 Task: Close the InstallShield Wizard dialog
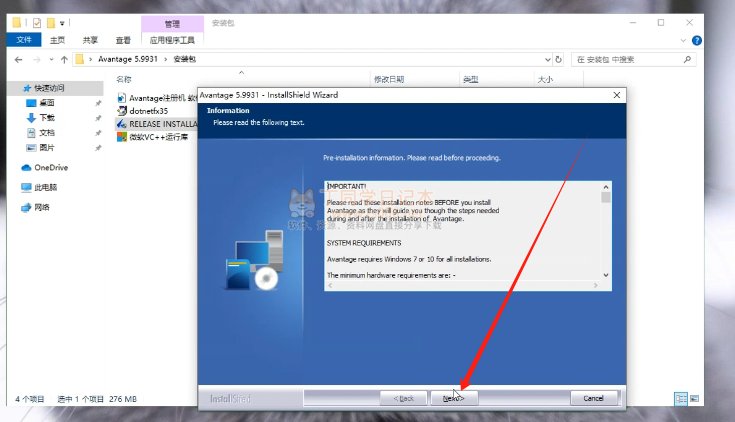click(617, 95)
